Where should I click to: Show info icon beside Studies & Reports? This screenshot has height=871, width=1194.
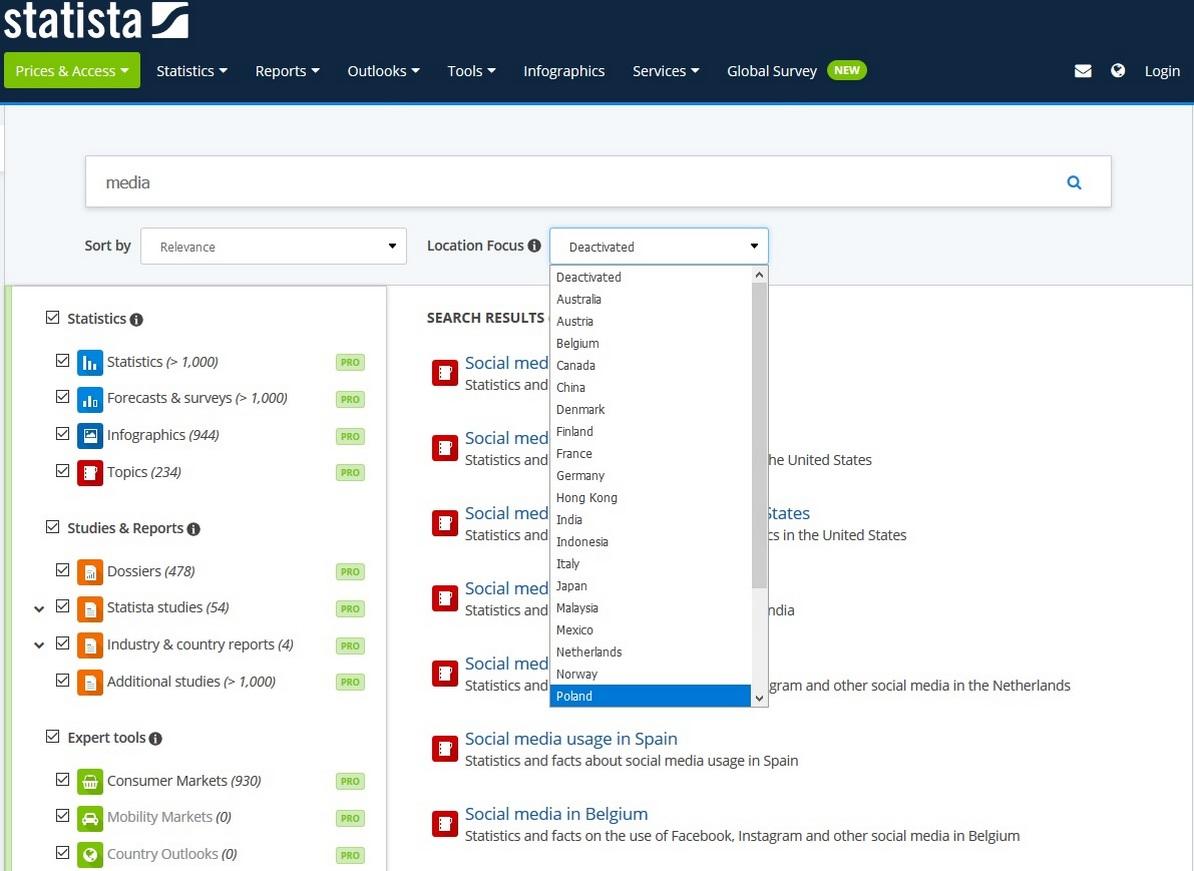[193, 528]
